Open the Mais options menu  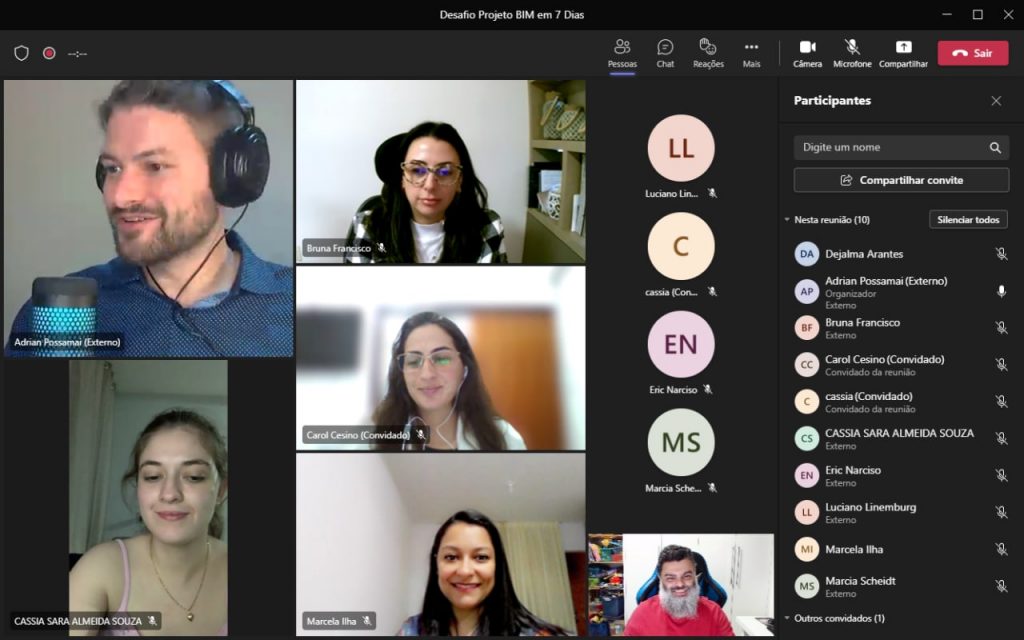coord(751,52)
